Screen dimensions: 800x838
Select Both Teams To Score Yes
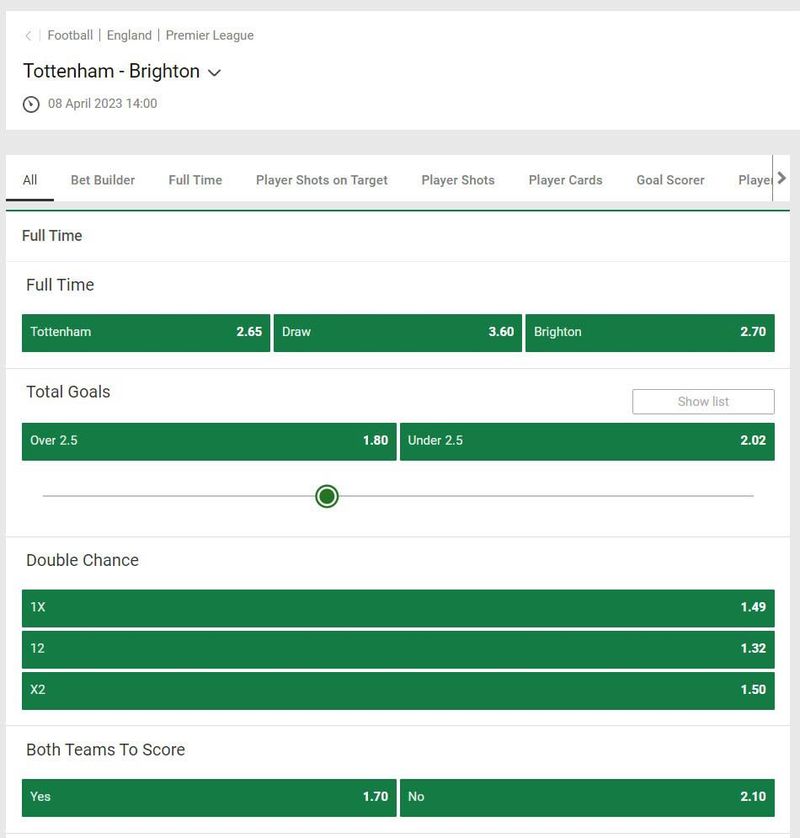209,797
